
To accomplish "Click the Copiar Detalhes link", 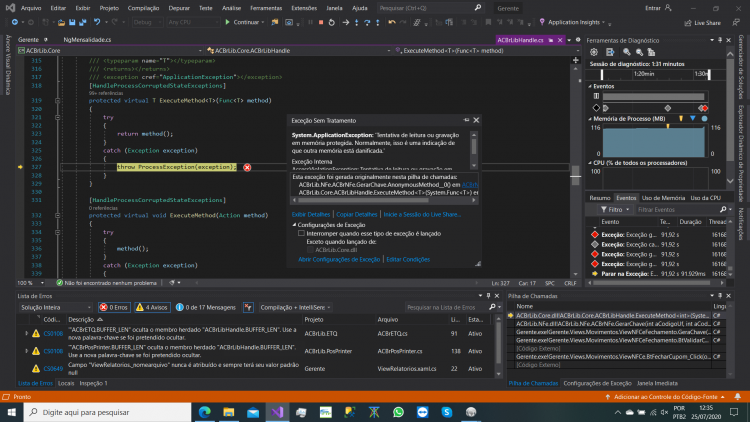I will click(356, 214).
